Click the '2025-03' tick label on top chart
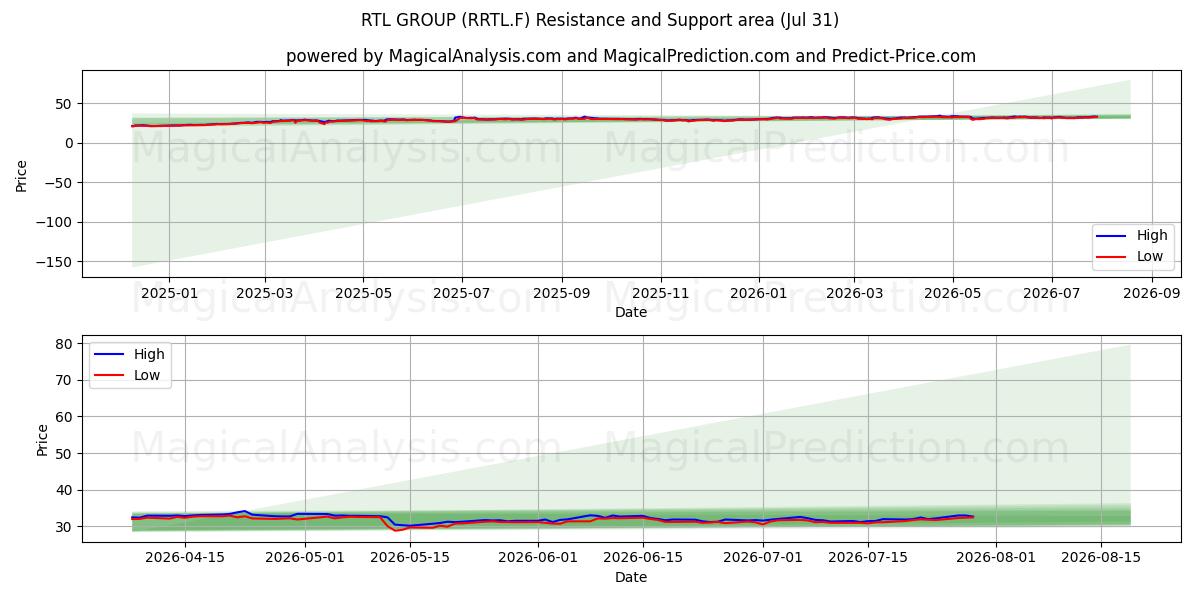Image resolution: width=1200 pixels, height=600 pixels. (x=265, y=292)
